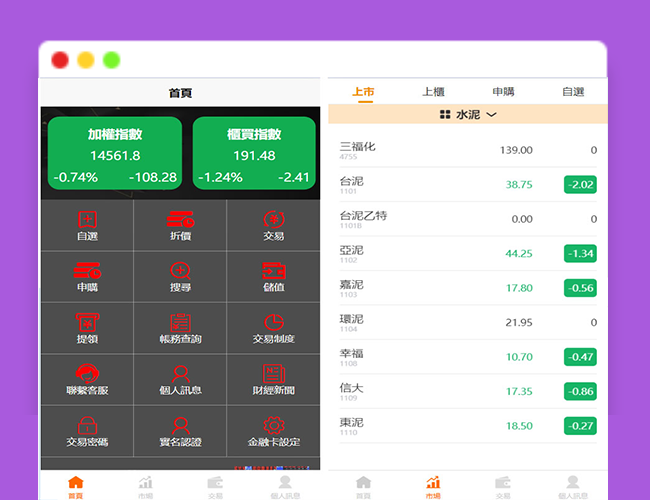Select the 東泥 stock name
The width and height of the screenshot is (650, 500).
[352, 422]
